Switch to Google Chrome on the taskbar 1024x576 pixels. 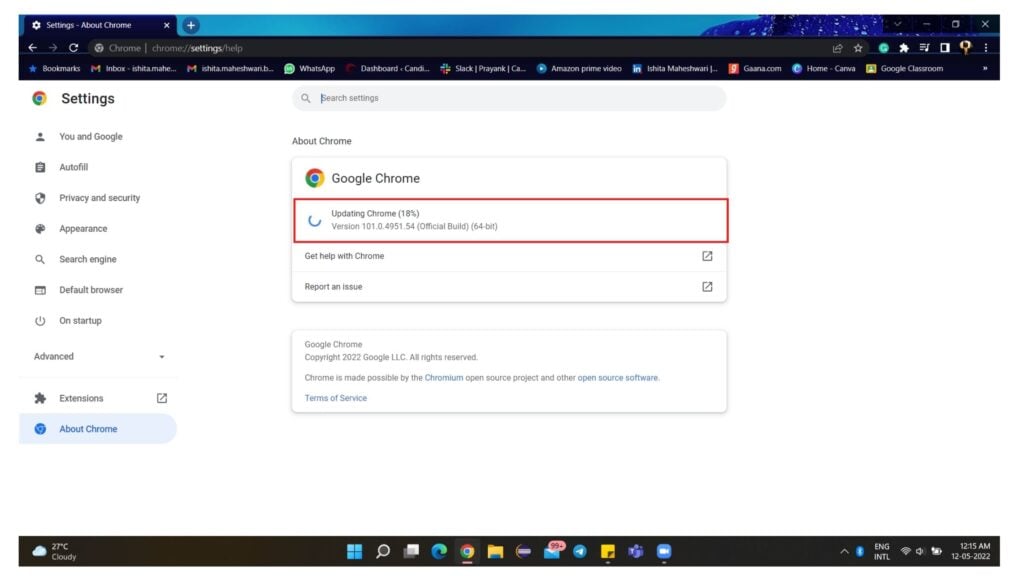[x=467, y=552]
